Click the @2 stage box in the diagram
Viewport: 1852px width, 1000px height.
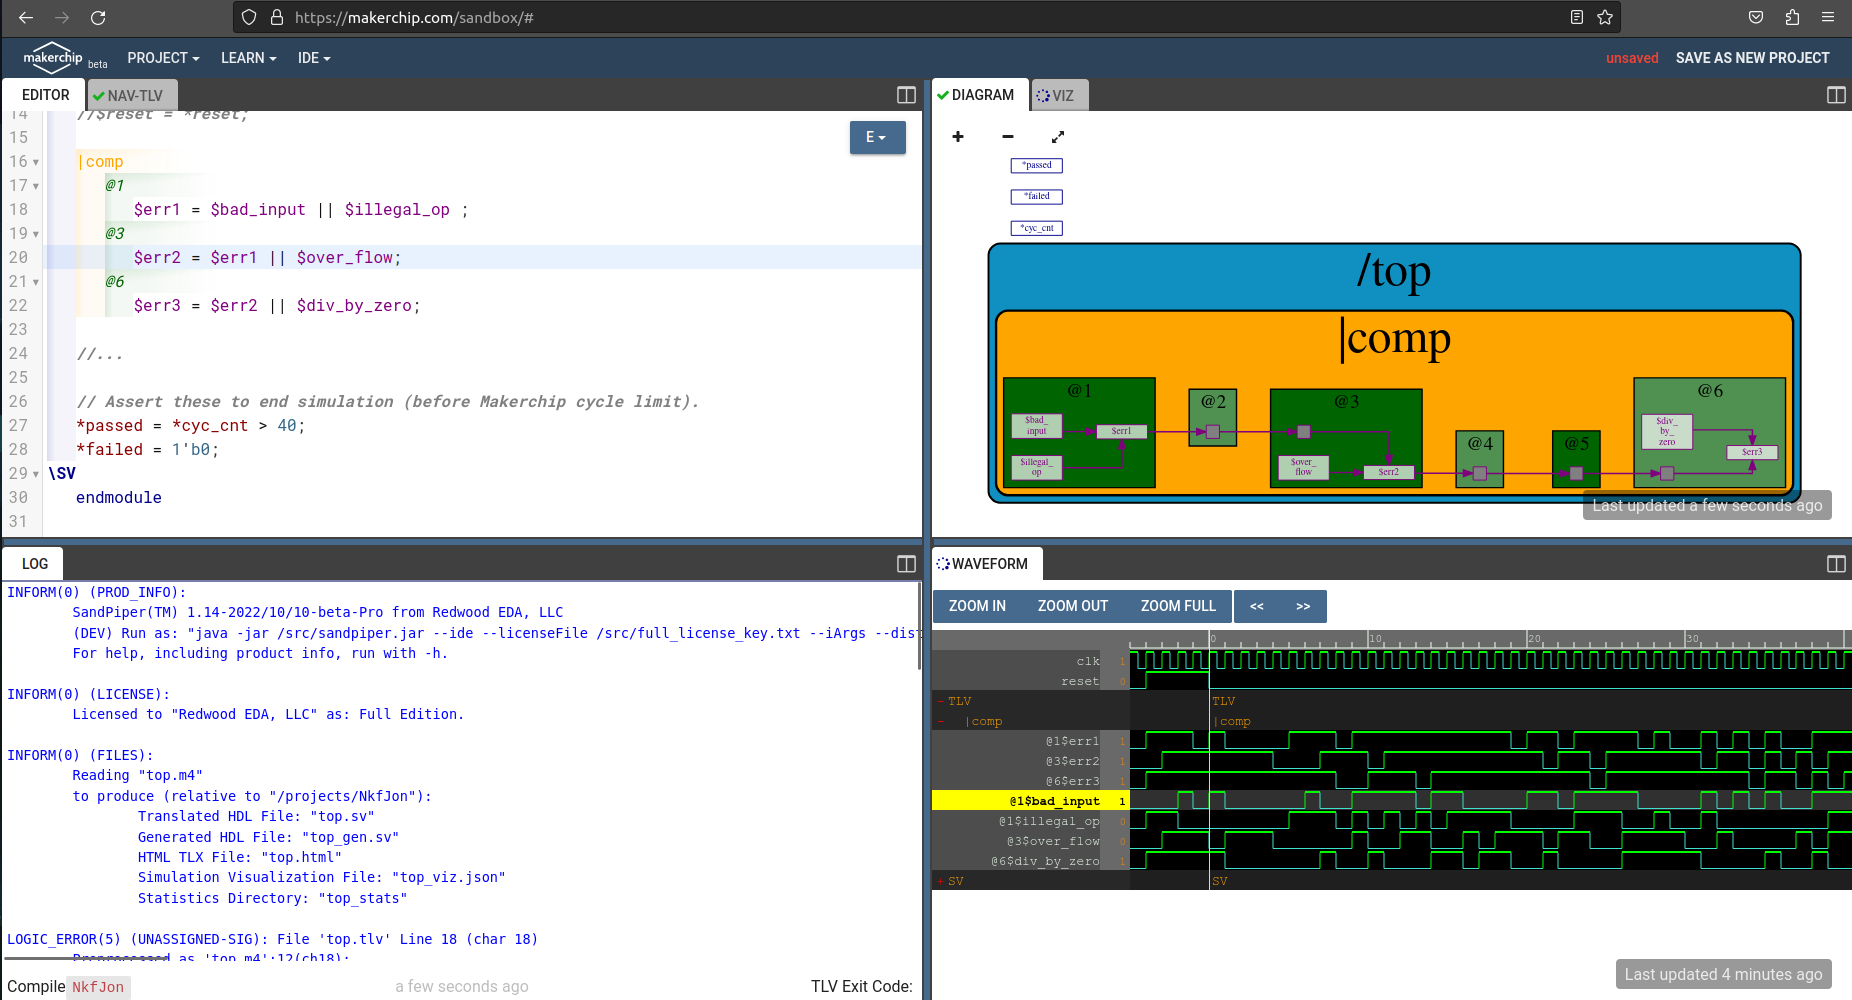1213,417
